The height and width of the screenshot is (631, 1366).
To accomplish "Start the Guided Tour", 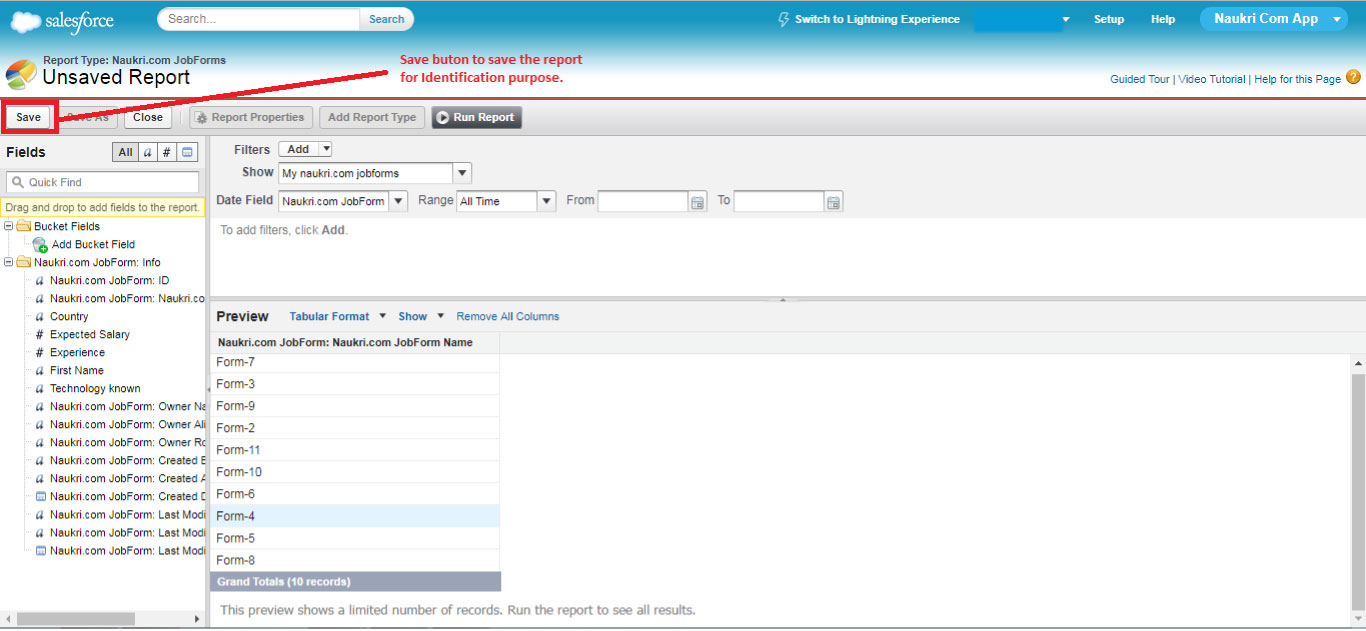I will point(1138,78).
